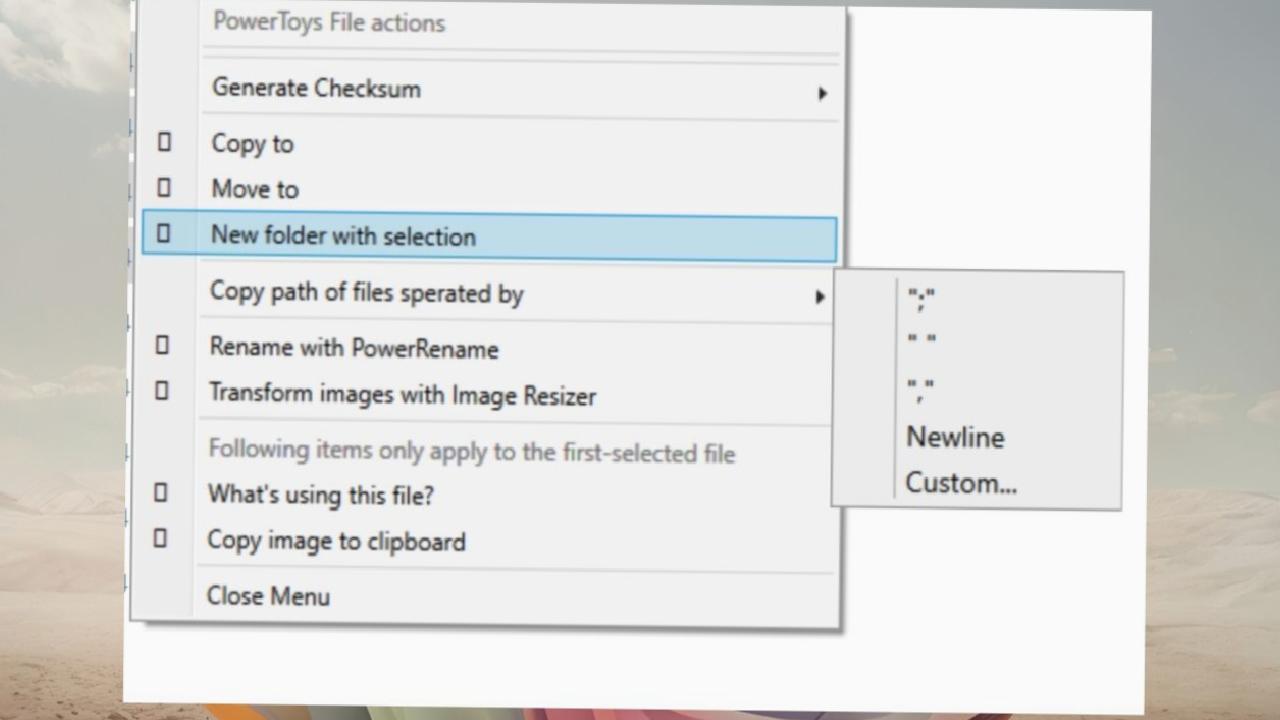Expand the Copy path of files submenu arrow
Image resolution: width=1280 pixels, height=720 pixels.
tap(820, 296)
